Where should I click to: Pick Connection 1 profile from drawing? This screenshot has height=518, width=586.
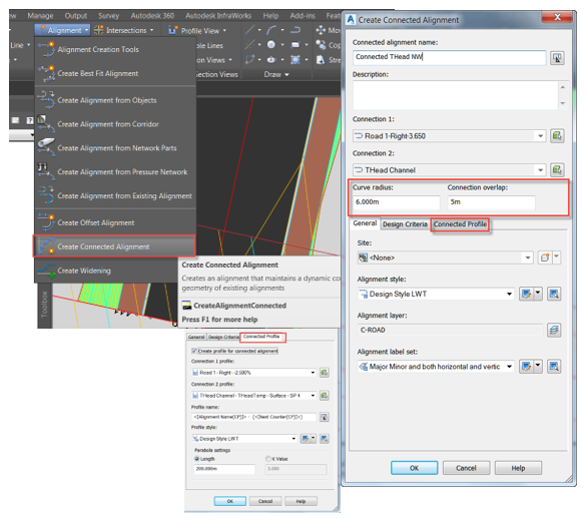[324, 373]
